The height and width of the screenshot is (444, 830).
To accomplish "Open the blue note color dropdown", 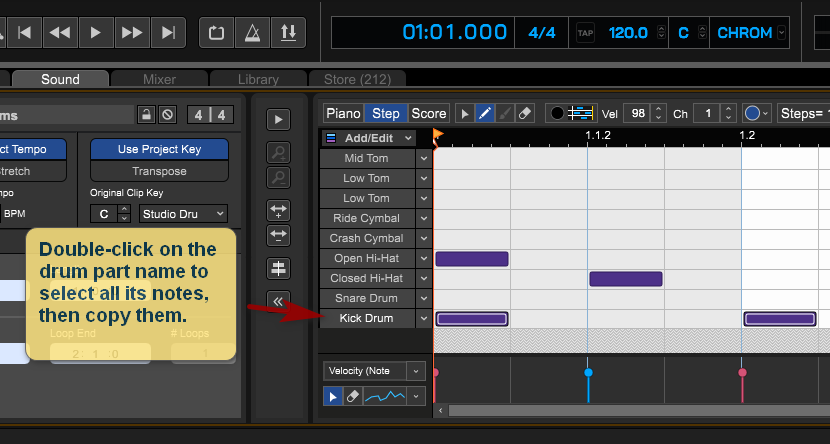I will click(x=756, y=113).
